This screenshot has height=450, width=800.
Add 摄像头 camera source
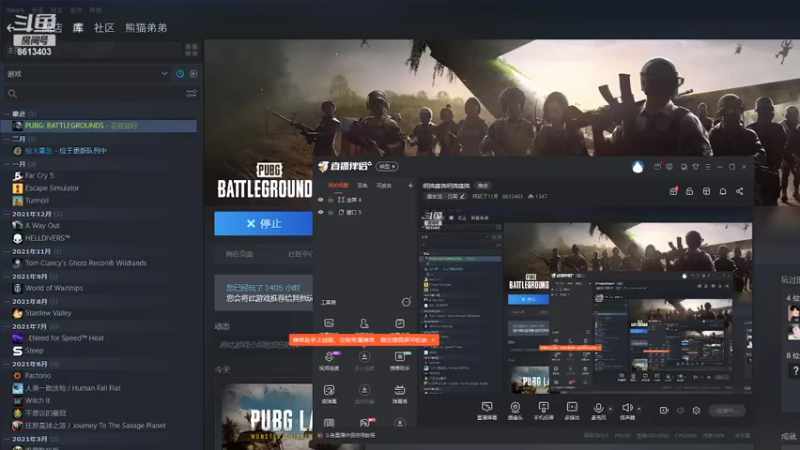coord(515,410)
